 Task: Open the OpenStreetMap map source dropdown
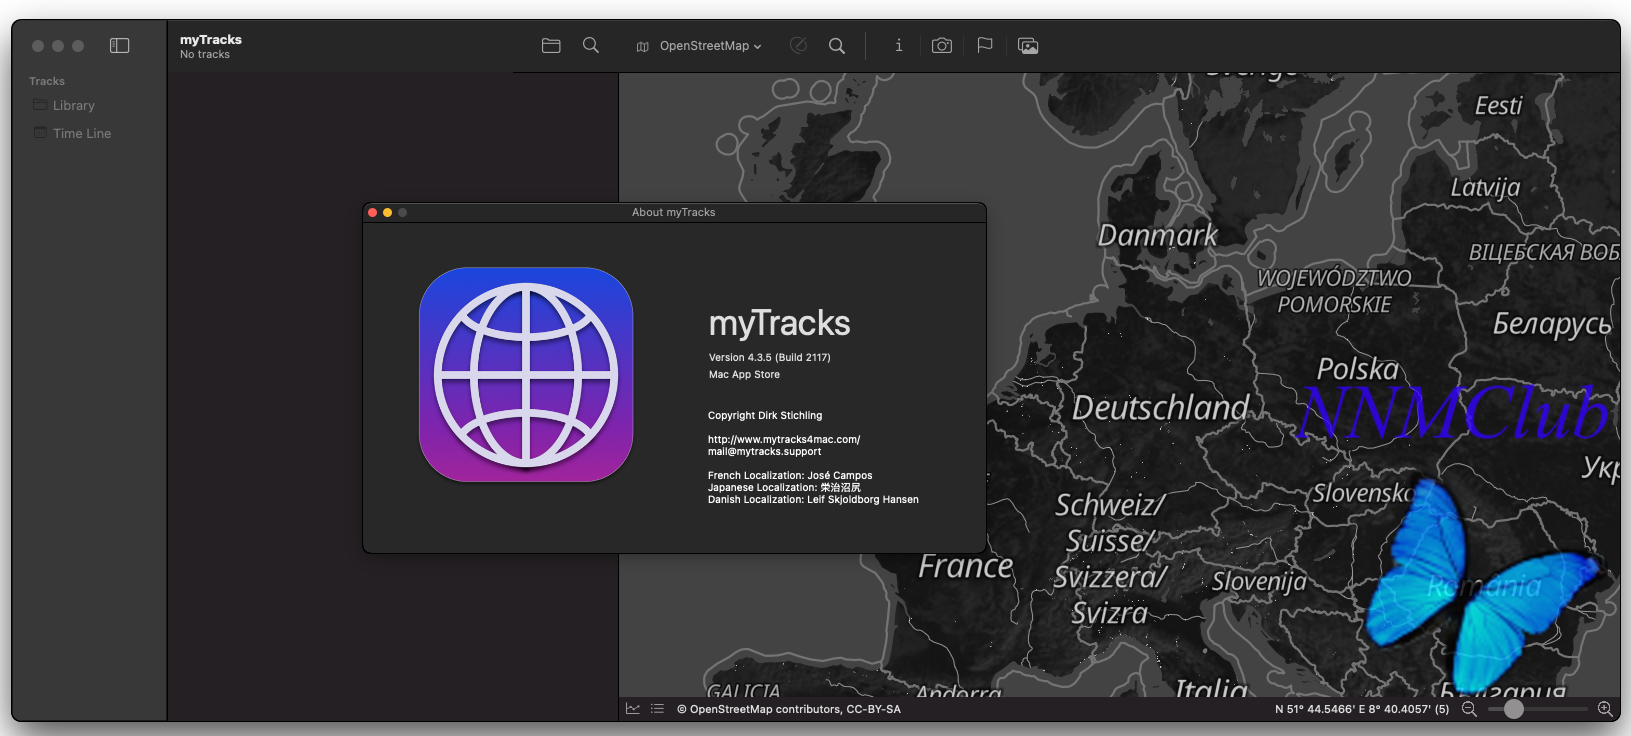click(699, 46)
